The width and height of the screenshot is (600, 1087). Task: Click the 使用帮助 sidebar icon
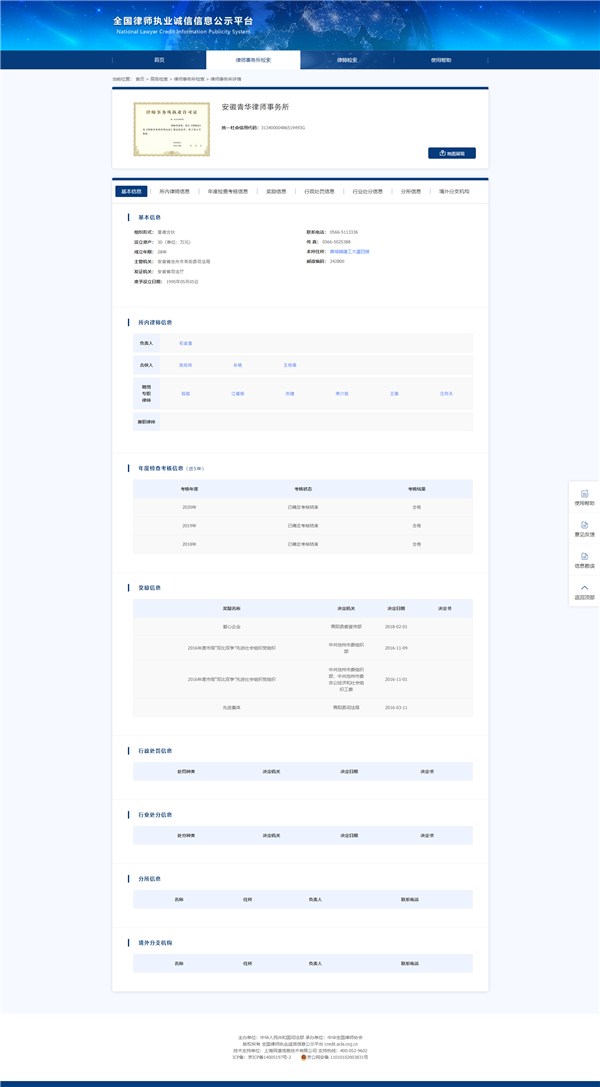[x=584, y=495]
